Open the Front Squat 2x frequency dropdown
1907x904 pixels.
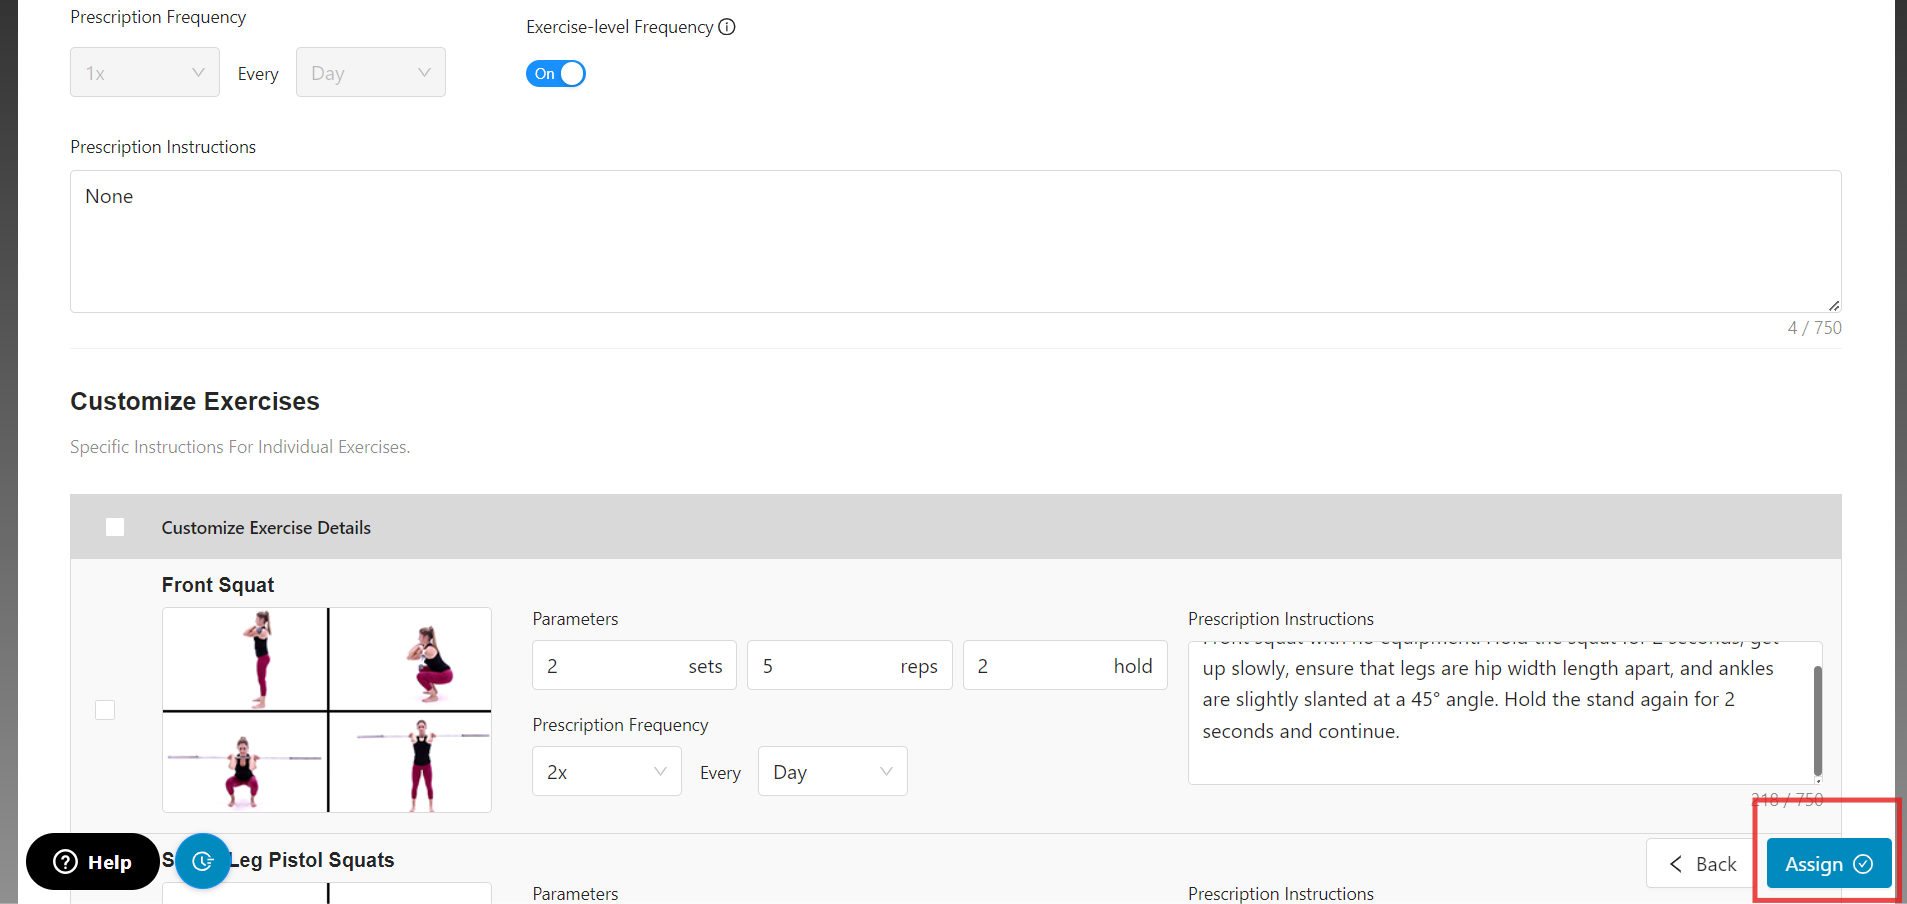(607, 772)
